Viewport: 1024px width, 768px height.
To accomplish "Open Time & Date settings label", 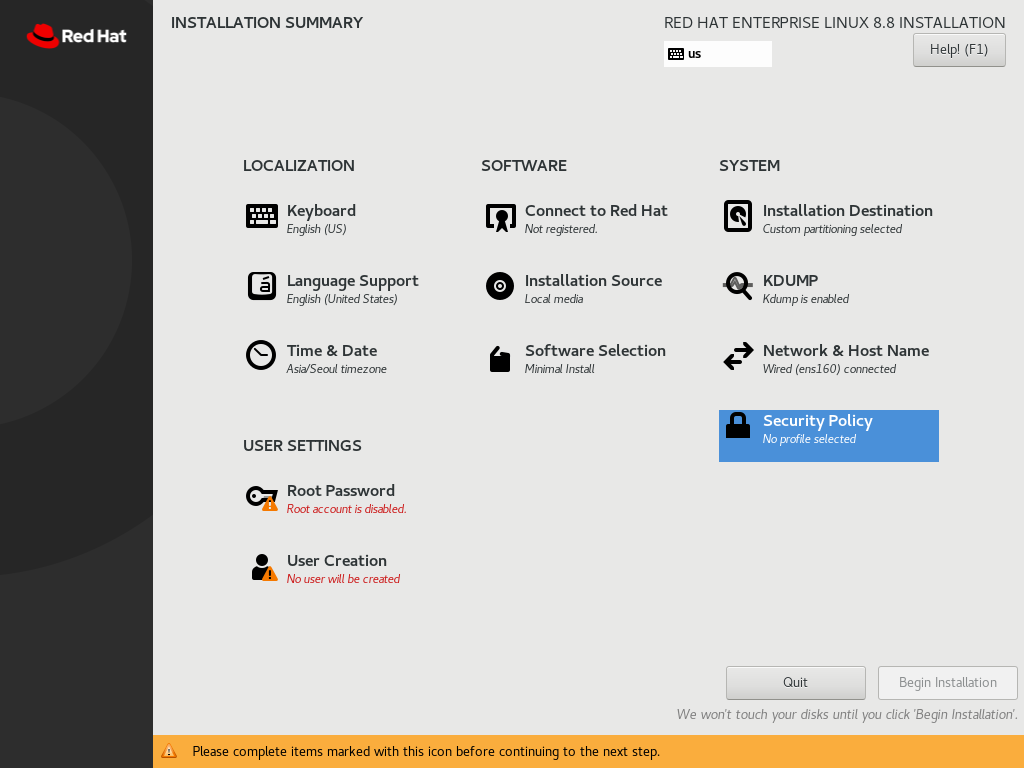I will click(x=332, y=351).
